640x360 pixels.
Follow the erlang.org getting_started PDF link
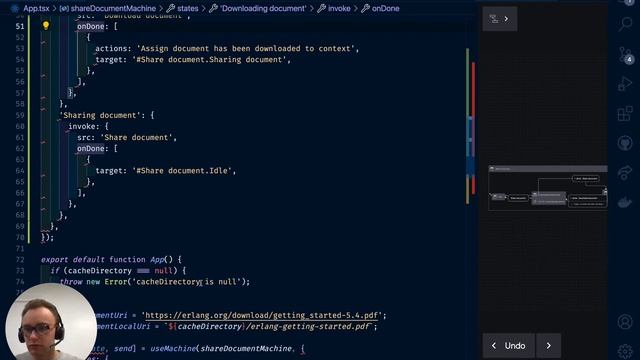pos(262,315)
